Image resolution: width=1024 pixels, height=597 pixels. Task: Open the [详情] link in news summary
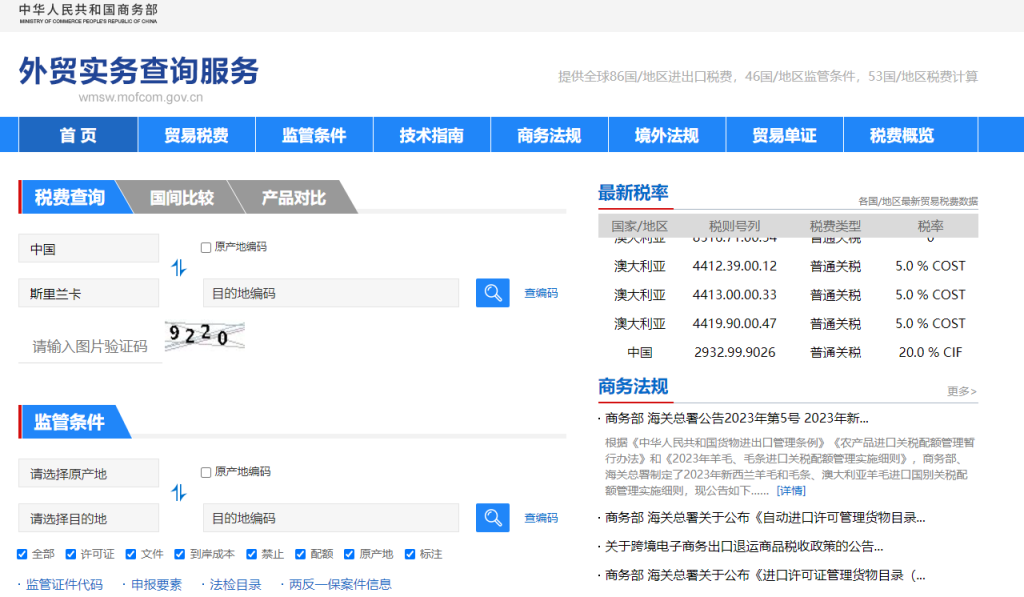tap(791, 491)
